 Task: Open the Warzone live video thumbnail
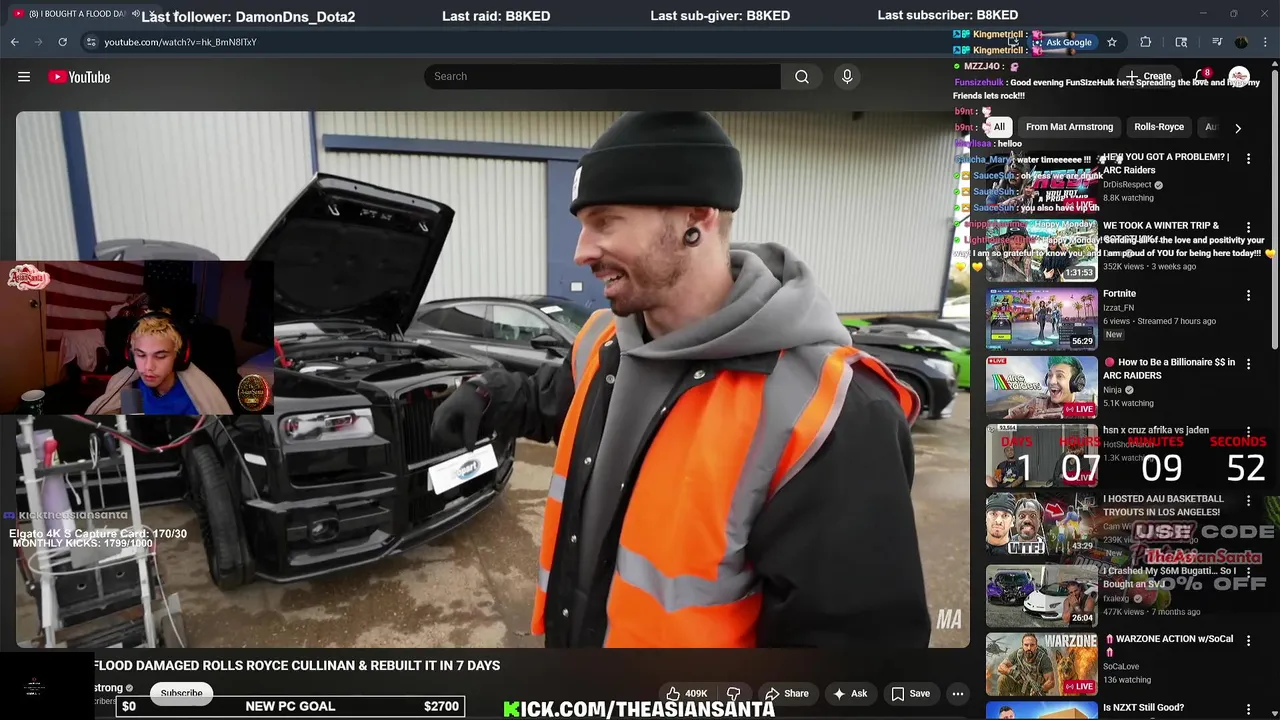click(x=1042, y=664)
